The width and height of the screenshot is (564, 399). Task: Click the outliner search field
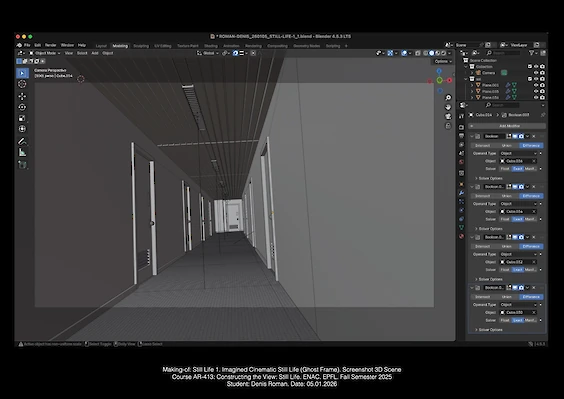(502, 53)
